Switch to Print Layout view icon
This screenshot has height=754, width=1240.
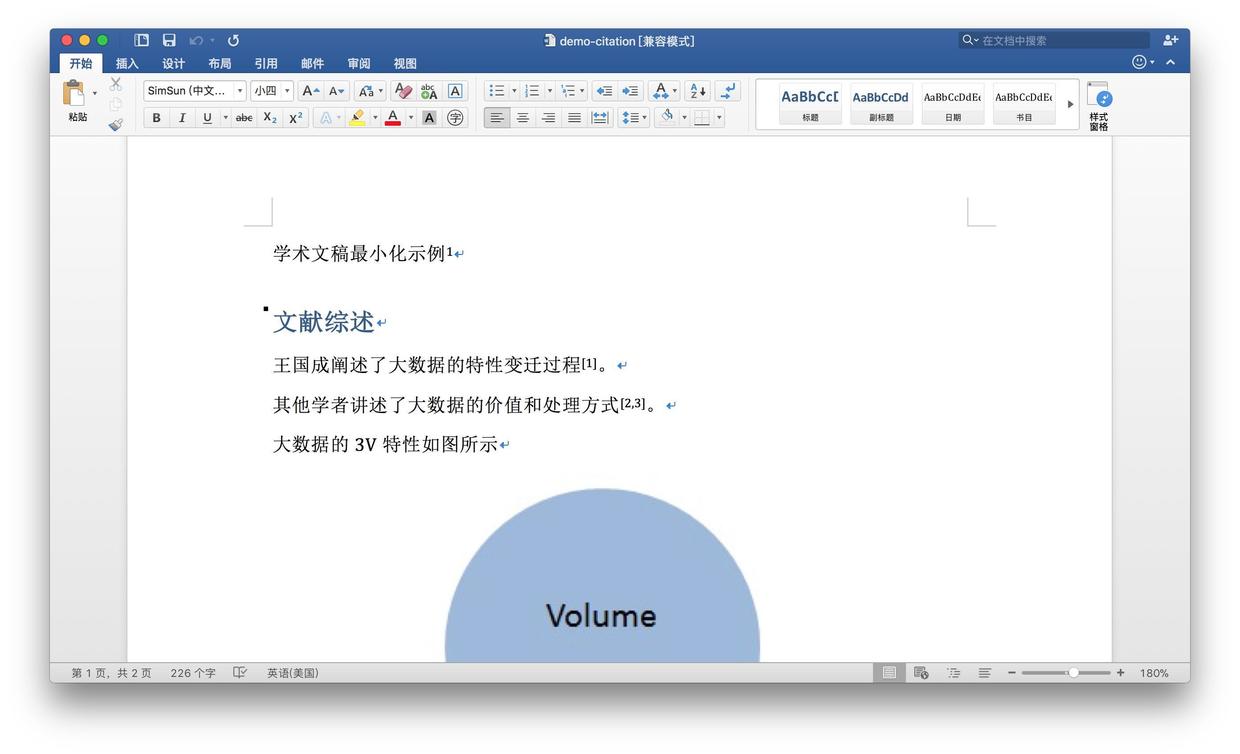click(889, 673)
